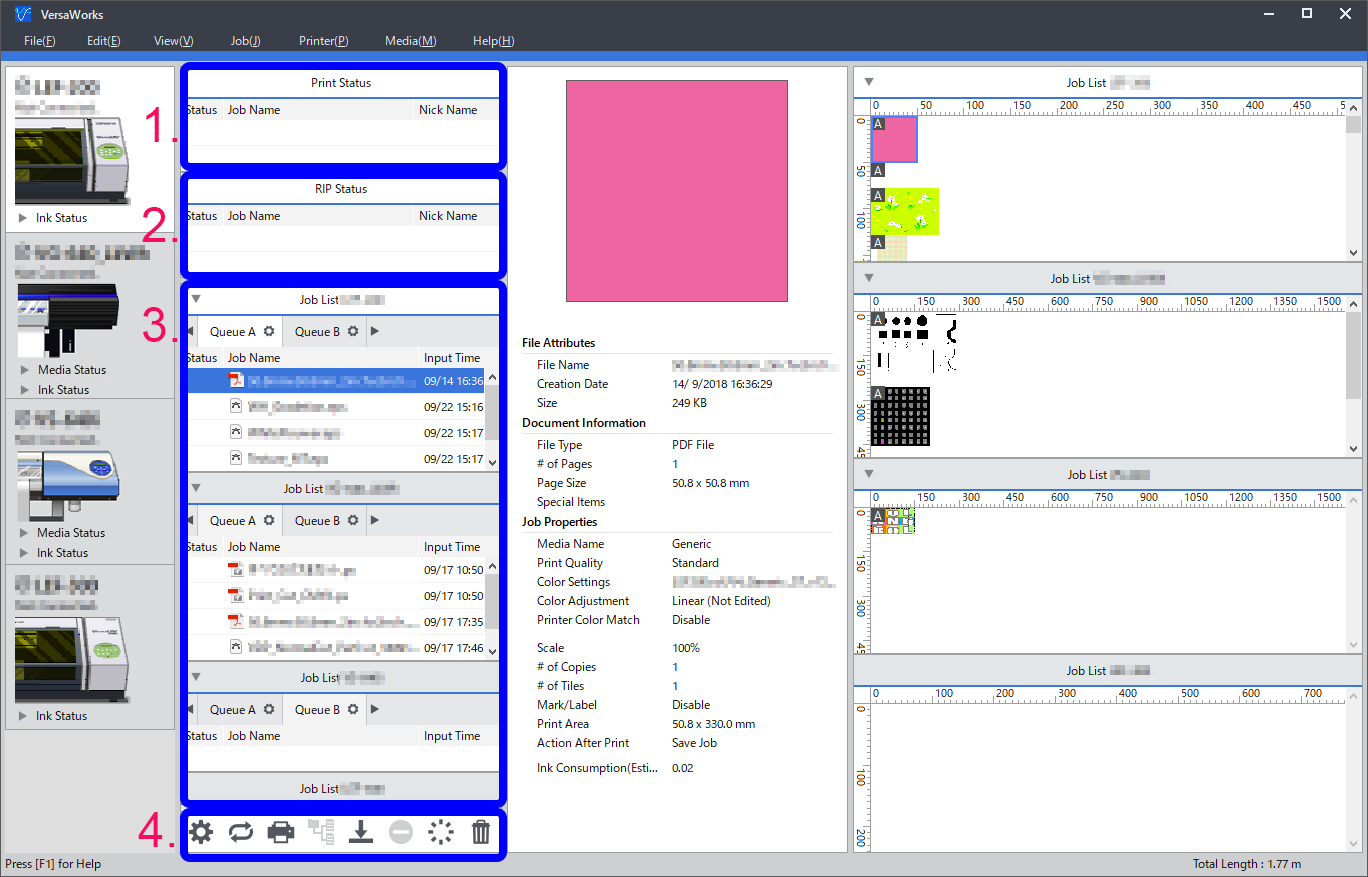1368x877 pixels.
Task: Click the RIP and print loop-arrows icon
Action: (241, 832)
